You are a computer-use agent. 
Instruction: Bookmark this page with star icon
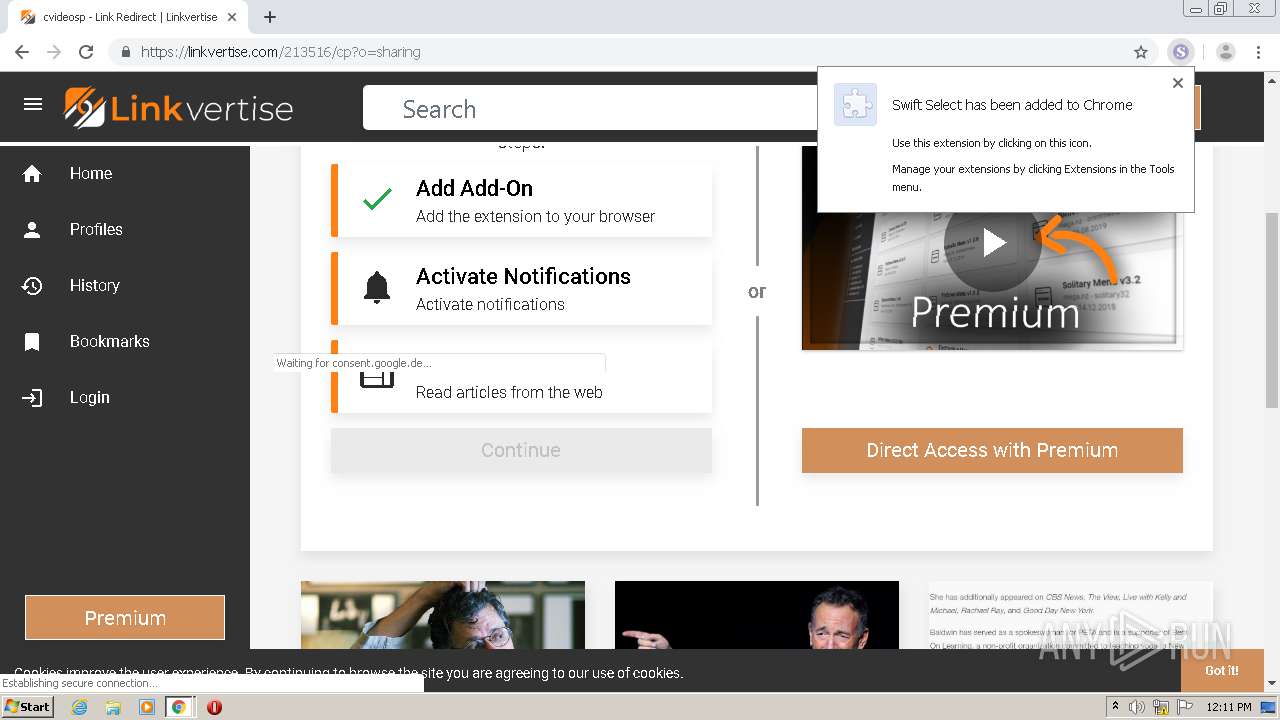tap(1141, 52)
